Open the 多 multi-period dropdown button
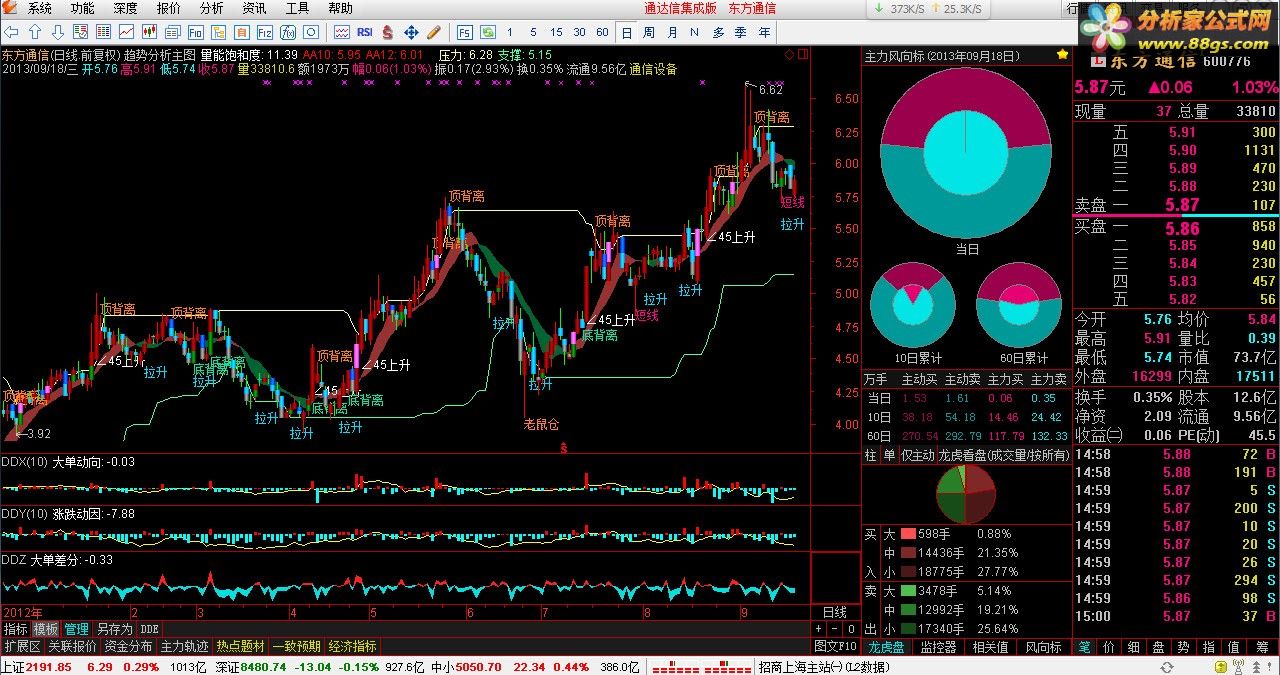Image resolution: width=1280 pixels, height=675 pixels. (x=718, y=32)
